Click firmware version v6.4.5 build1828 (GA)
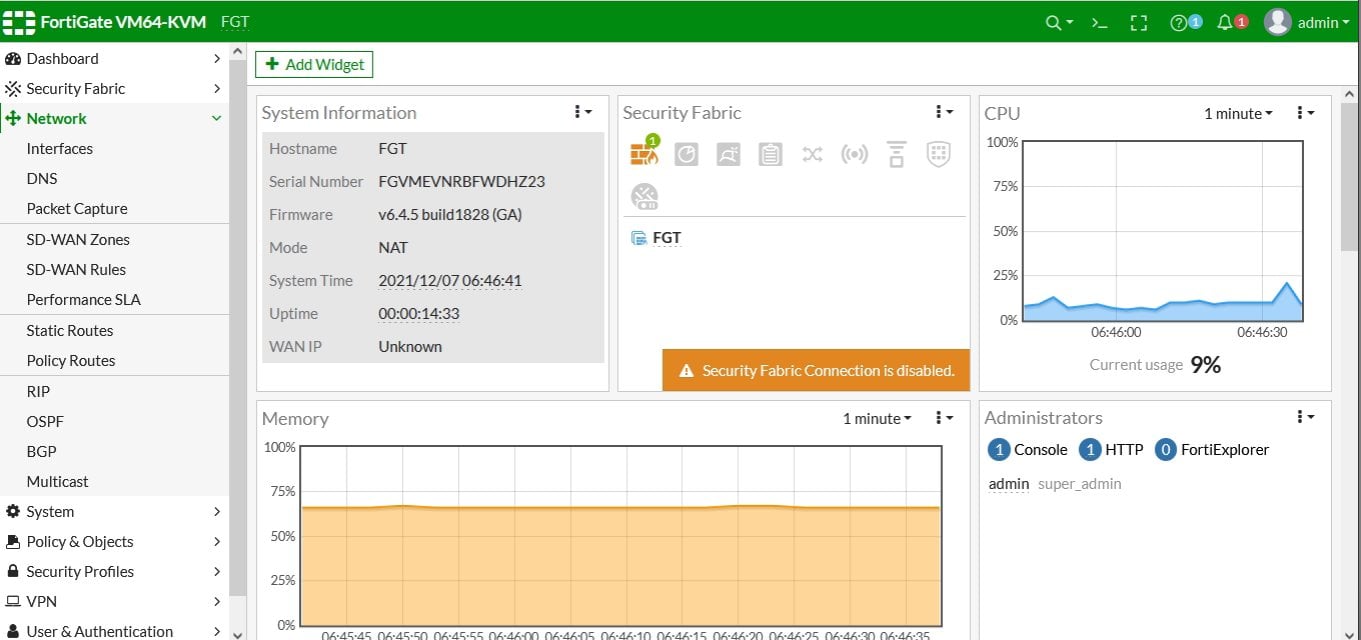 pos(450,215)
